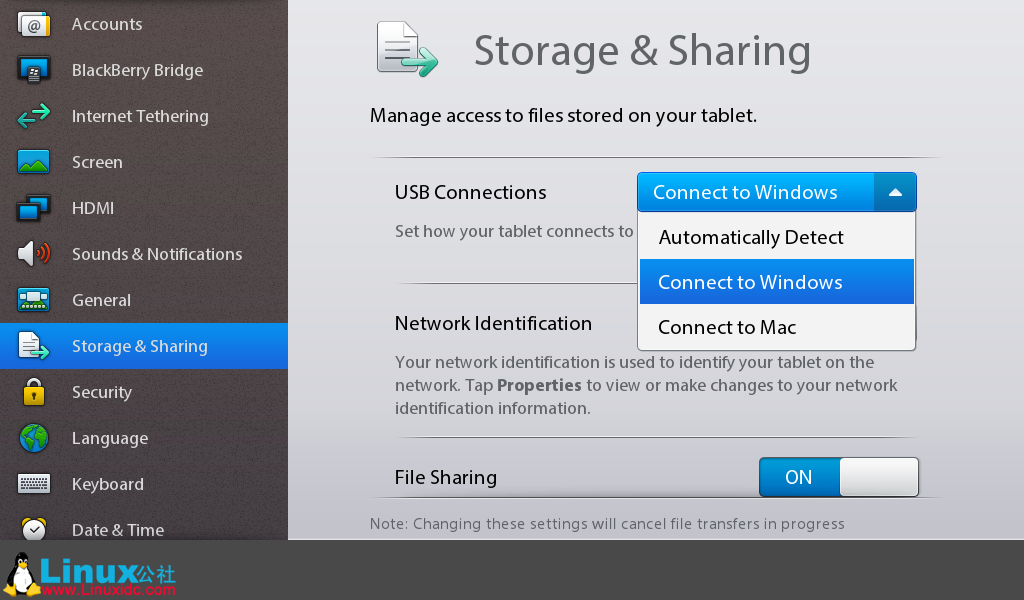
Task: Click the HDMI dual-monitor icon
Action: point(33,208)
